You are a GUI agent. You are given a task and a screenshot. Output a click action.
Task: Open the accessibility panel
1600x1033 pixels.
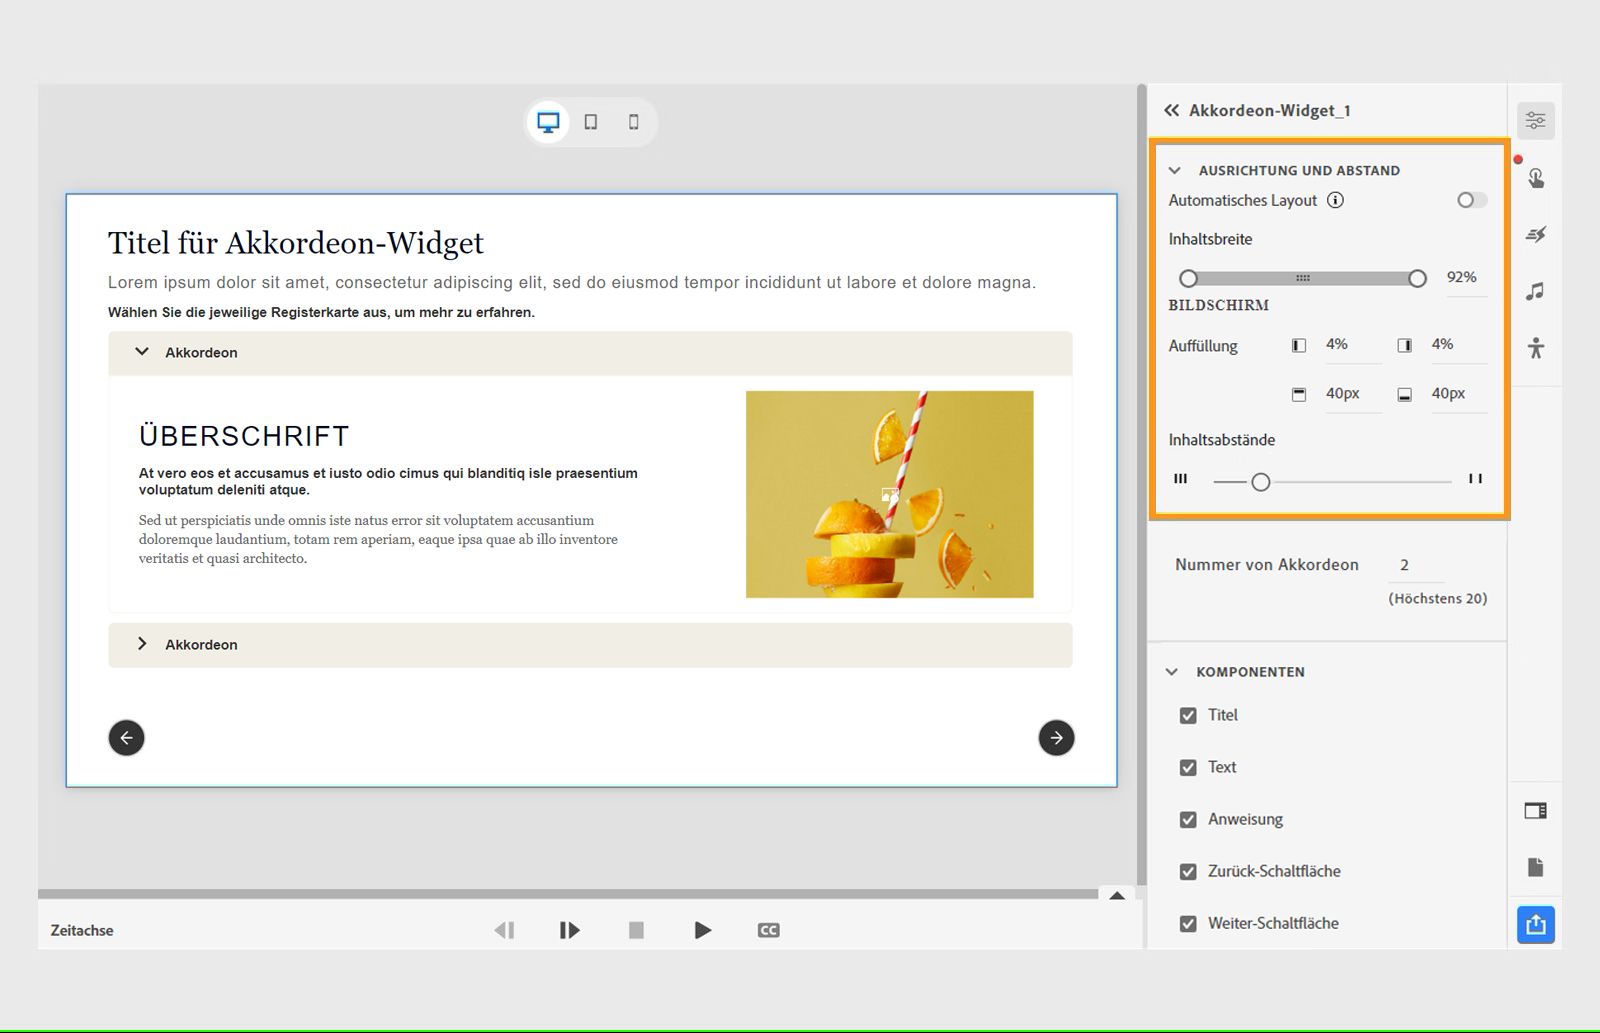pyautogui.click(x=1536, y=347)
